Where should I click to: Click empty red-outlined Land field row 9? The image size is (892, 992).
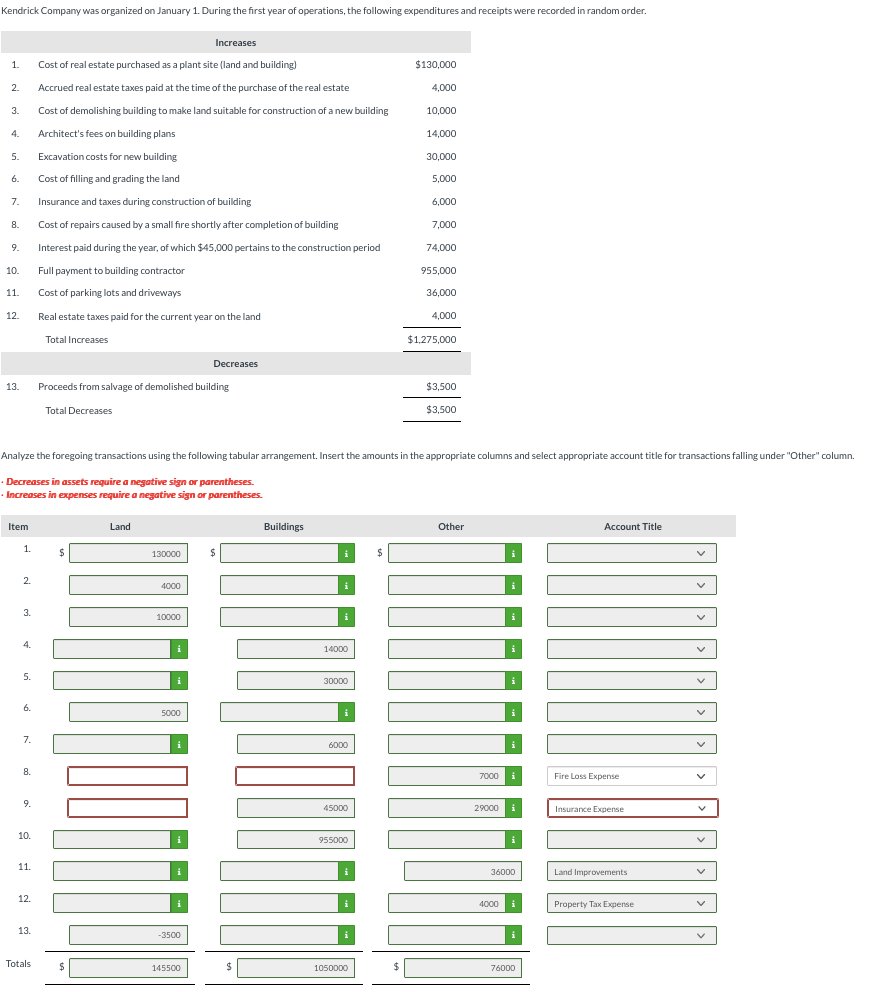[x=127, y=808]
